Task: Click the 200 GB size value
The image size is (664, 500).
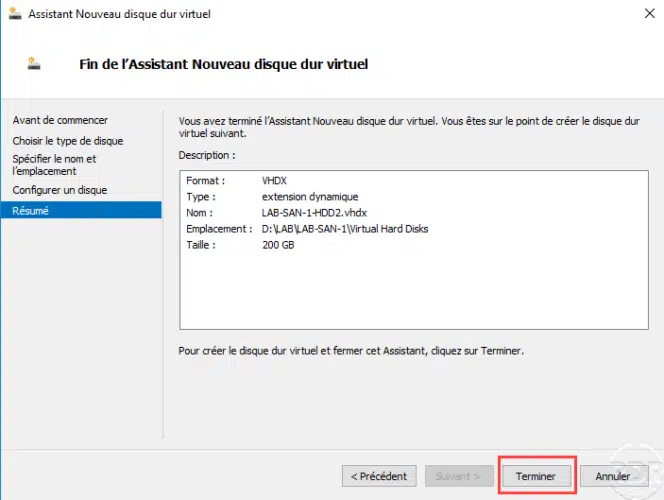Action: click(x=278, y=245)
